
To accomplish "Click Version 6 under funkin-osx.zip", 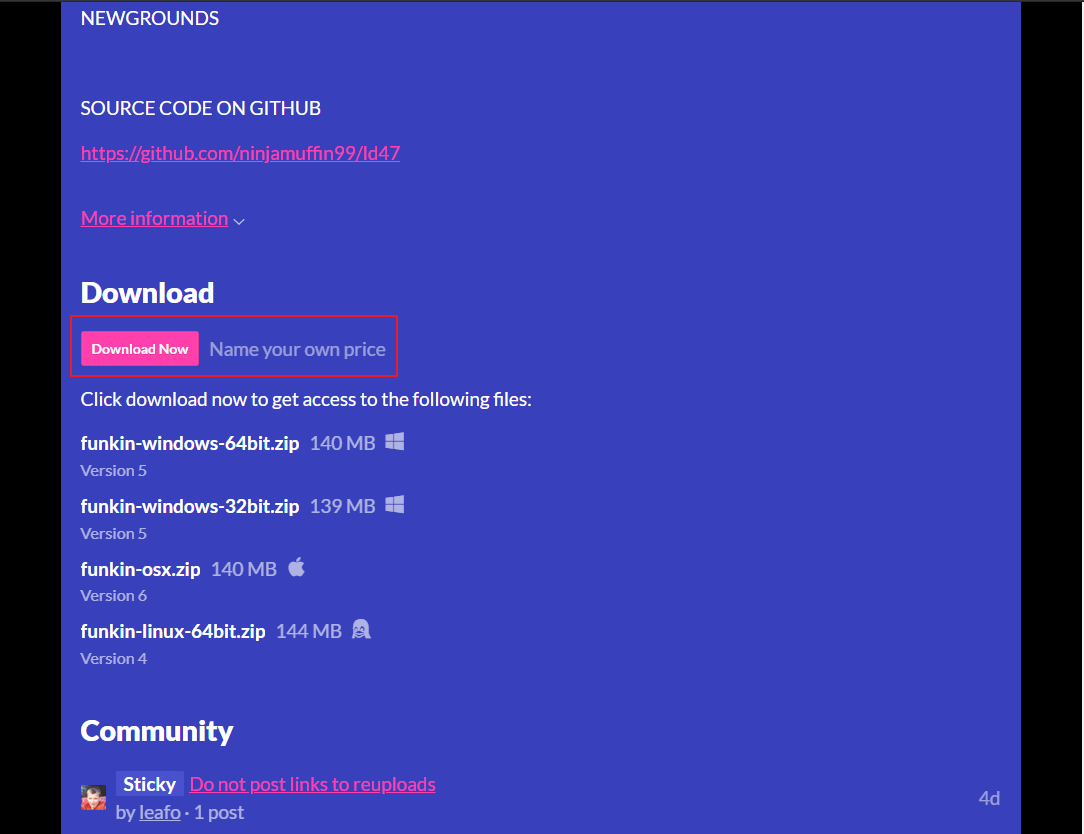I will [x=113, y=595].
